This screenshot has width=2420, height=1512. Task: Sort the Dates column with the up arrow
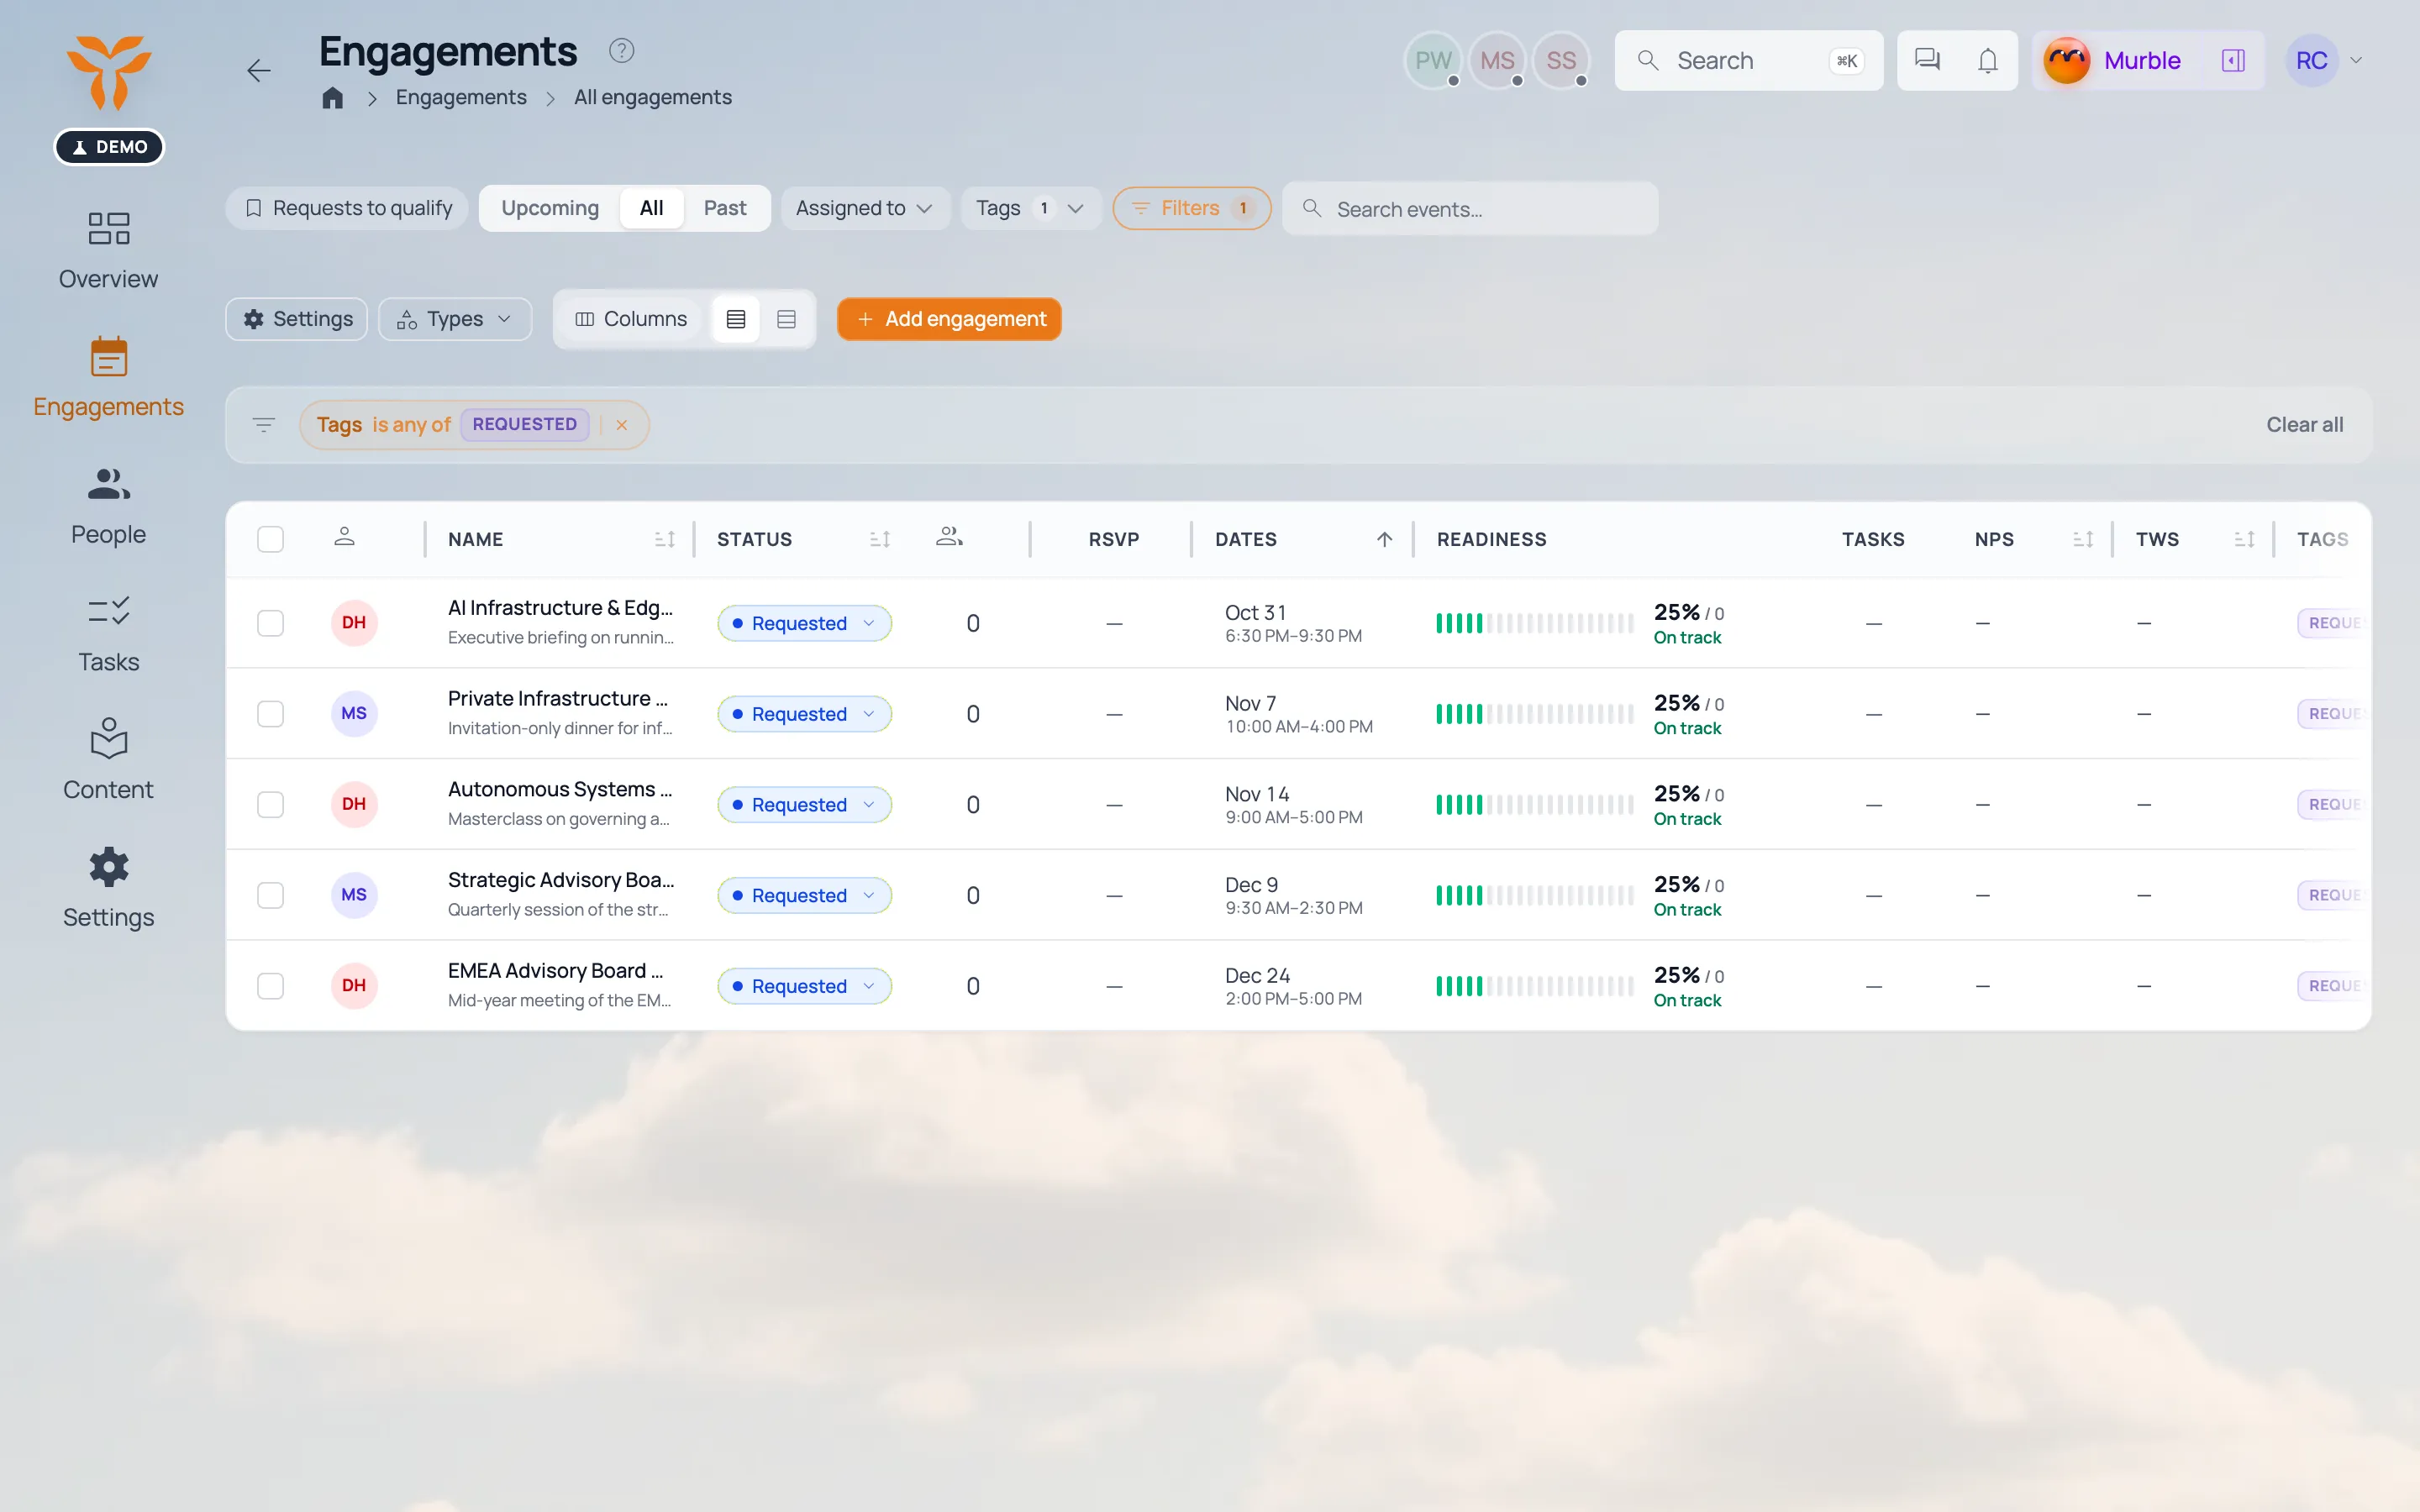pyautogui.click(x=1384, y=539)
